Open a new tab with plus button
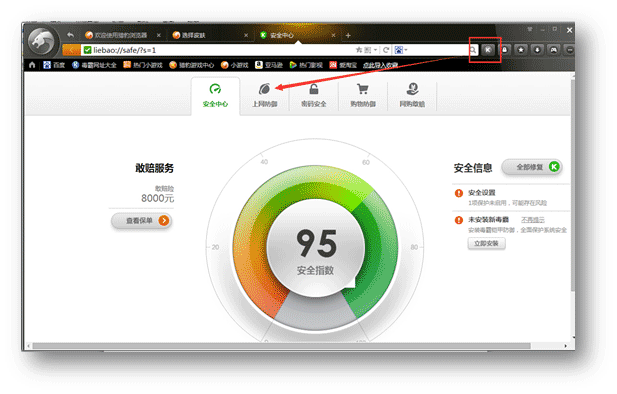617x394 pixels. (348, 35)
